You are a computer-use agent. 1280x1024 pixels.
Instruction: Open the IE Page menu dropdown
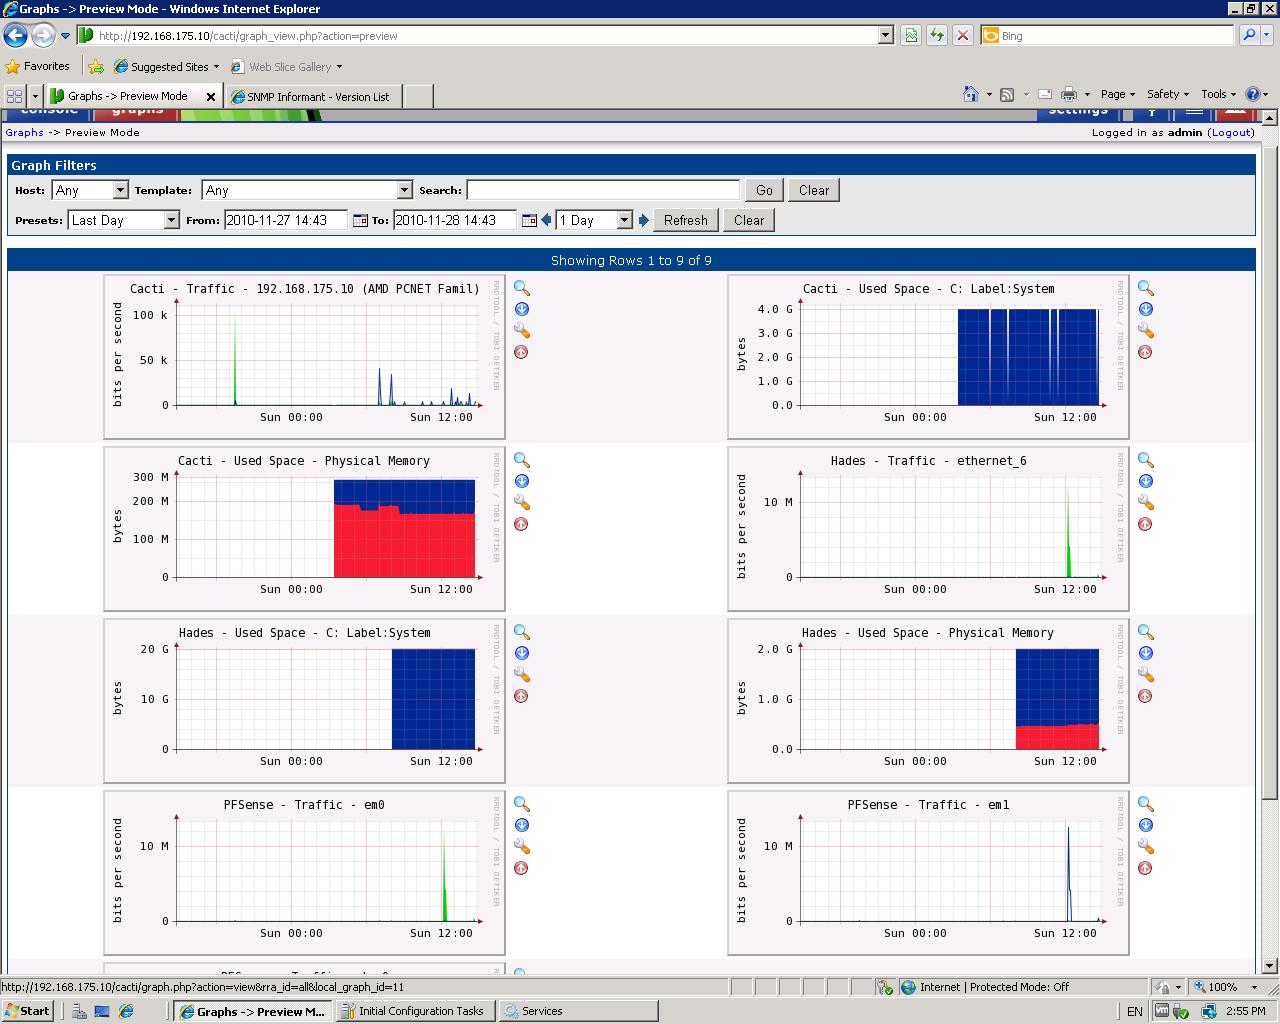(1118, 94)
